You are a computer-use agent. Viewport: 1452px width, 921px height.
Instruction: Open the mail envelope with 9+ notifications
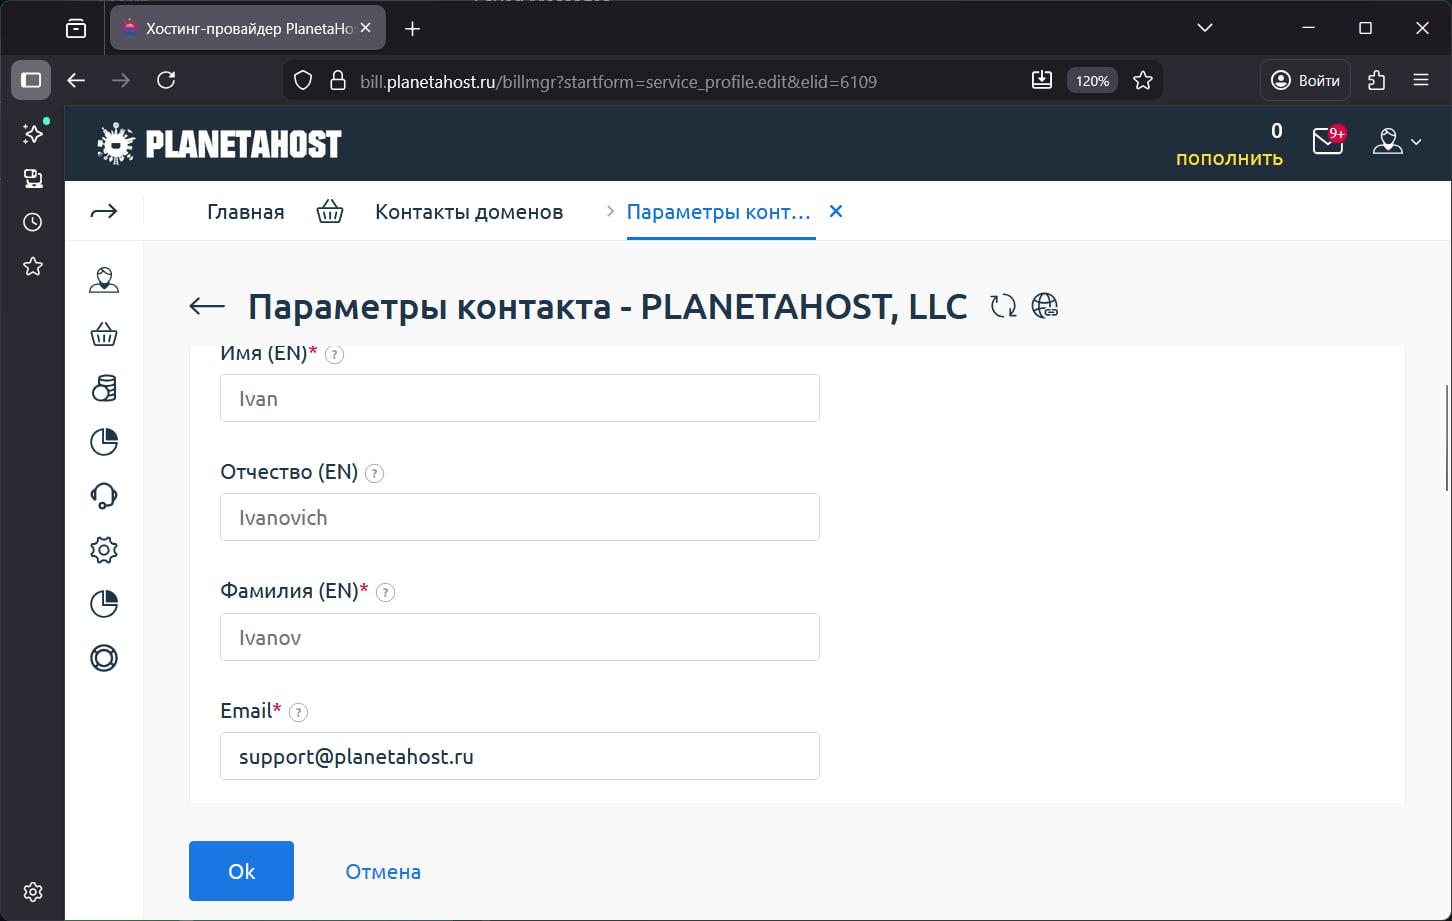(x=1327, y=142)
